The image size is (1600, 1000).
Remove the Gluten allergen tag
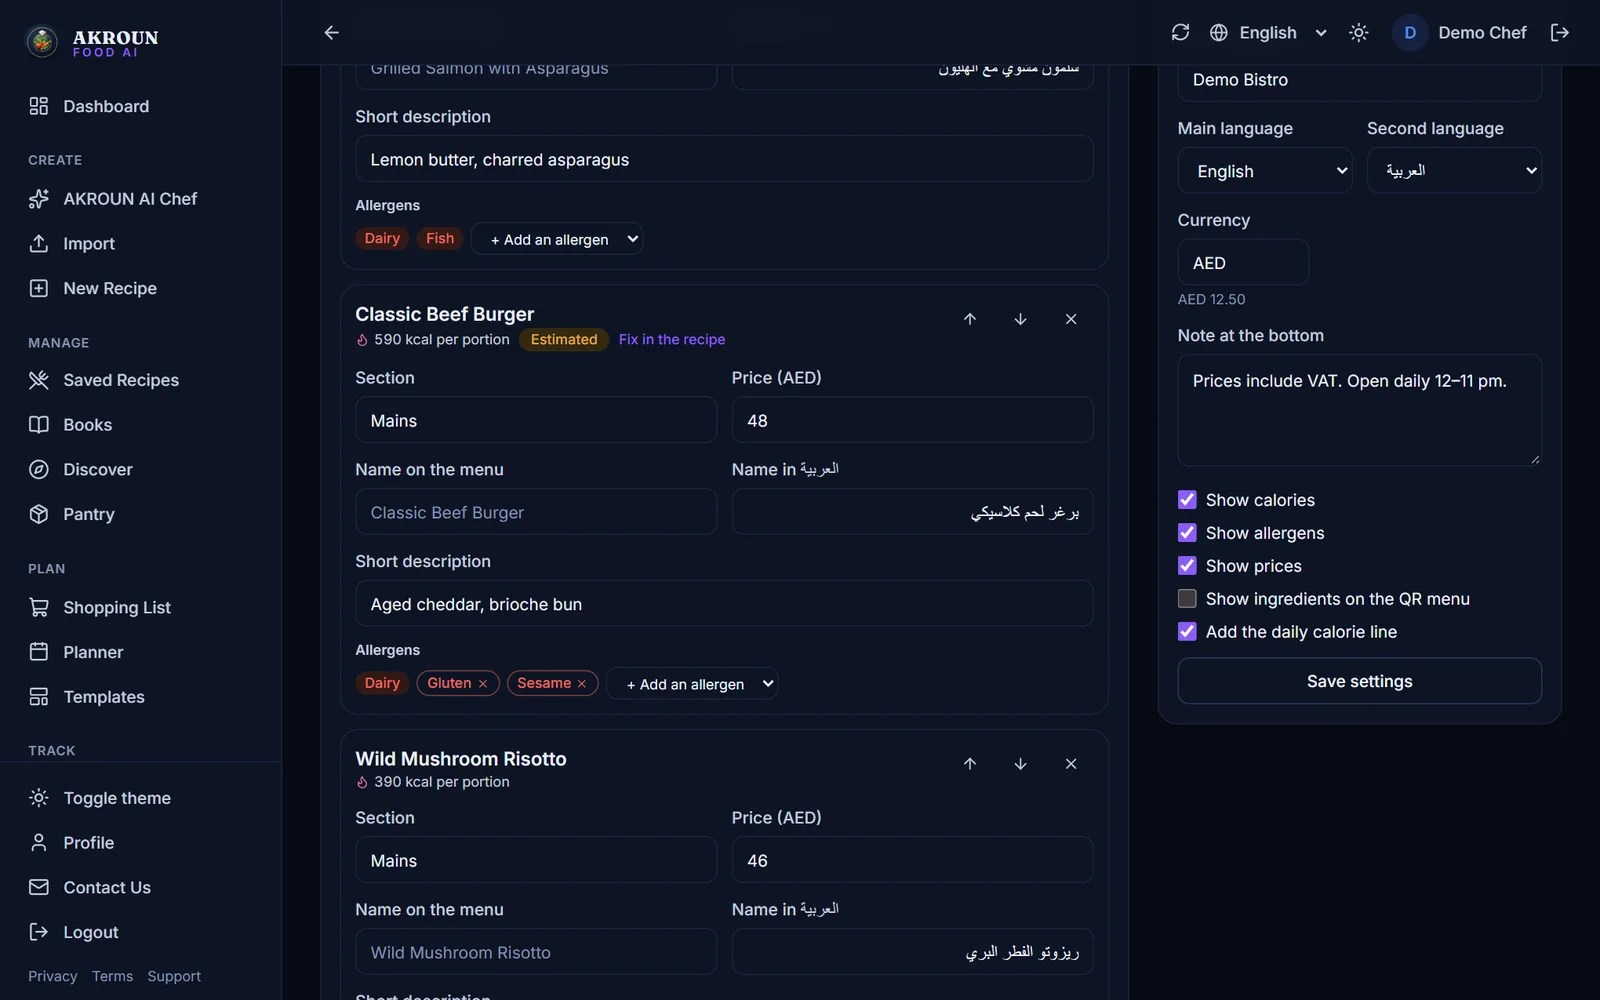pyautogui.click(x=483, y=684)
